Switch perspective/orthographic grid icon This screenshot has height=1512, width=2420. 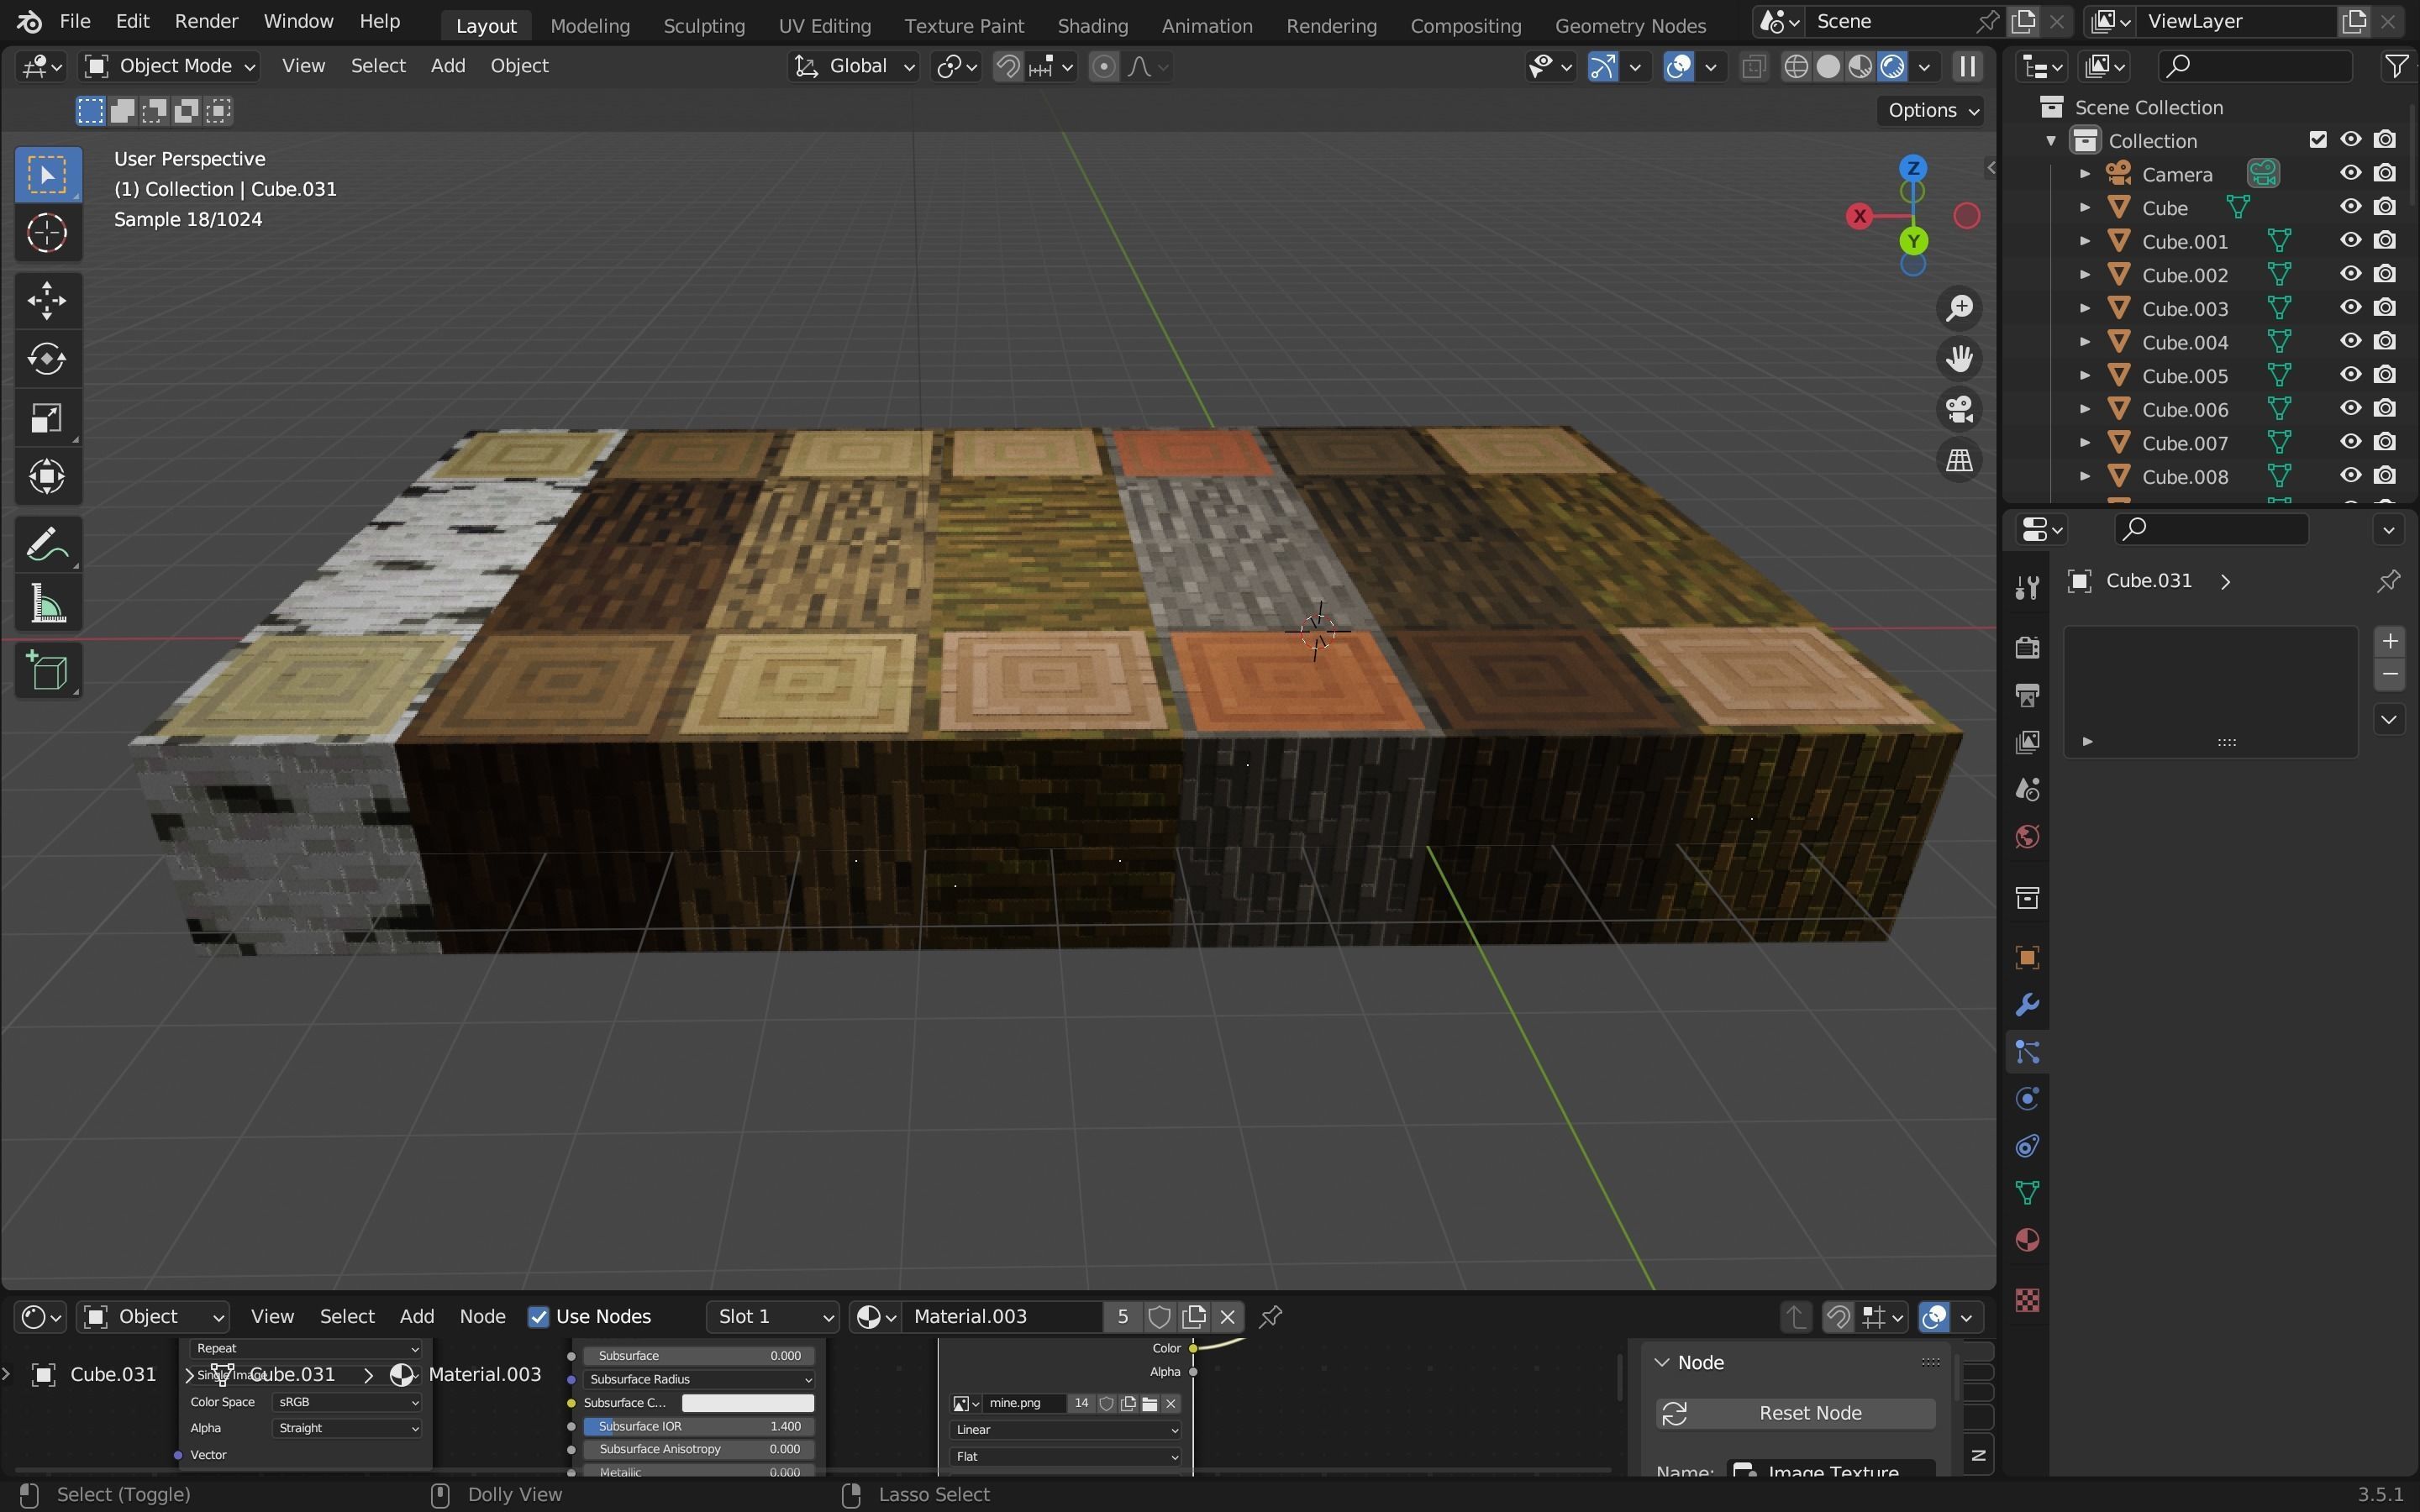tap(1959, 460)
